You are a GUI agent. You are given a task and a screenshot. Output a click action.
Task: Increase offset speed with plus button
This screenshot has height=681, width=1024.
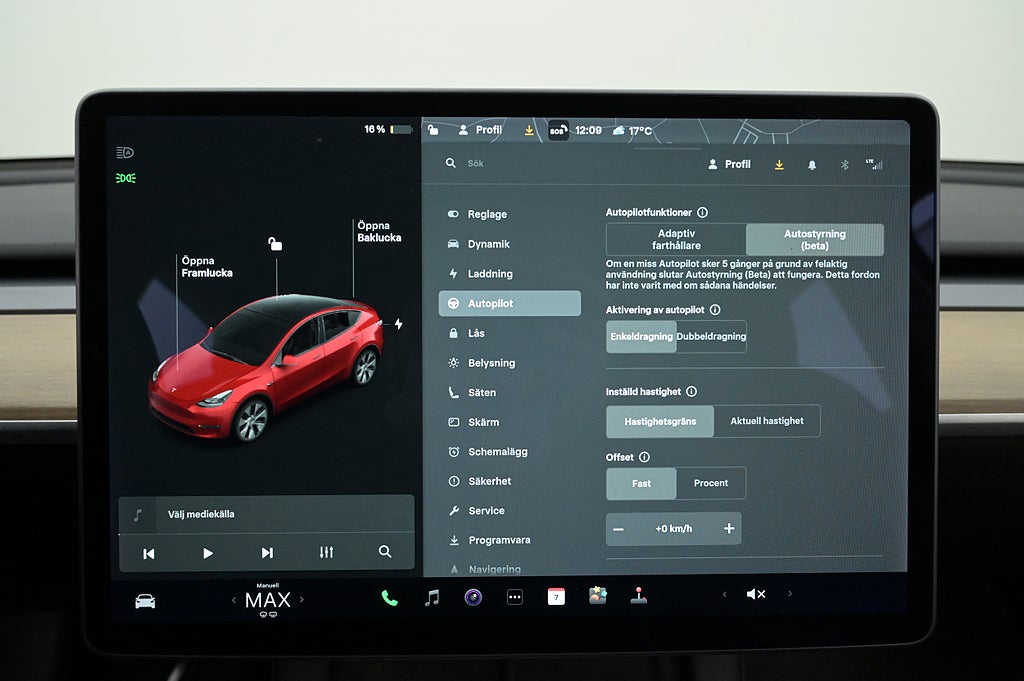tap(728, 528)
